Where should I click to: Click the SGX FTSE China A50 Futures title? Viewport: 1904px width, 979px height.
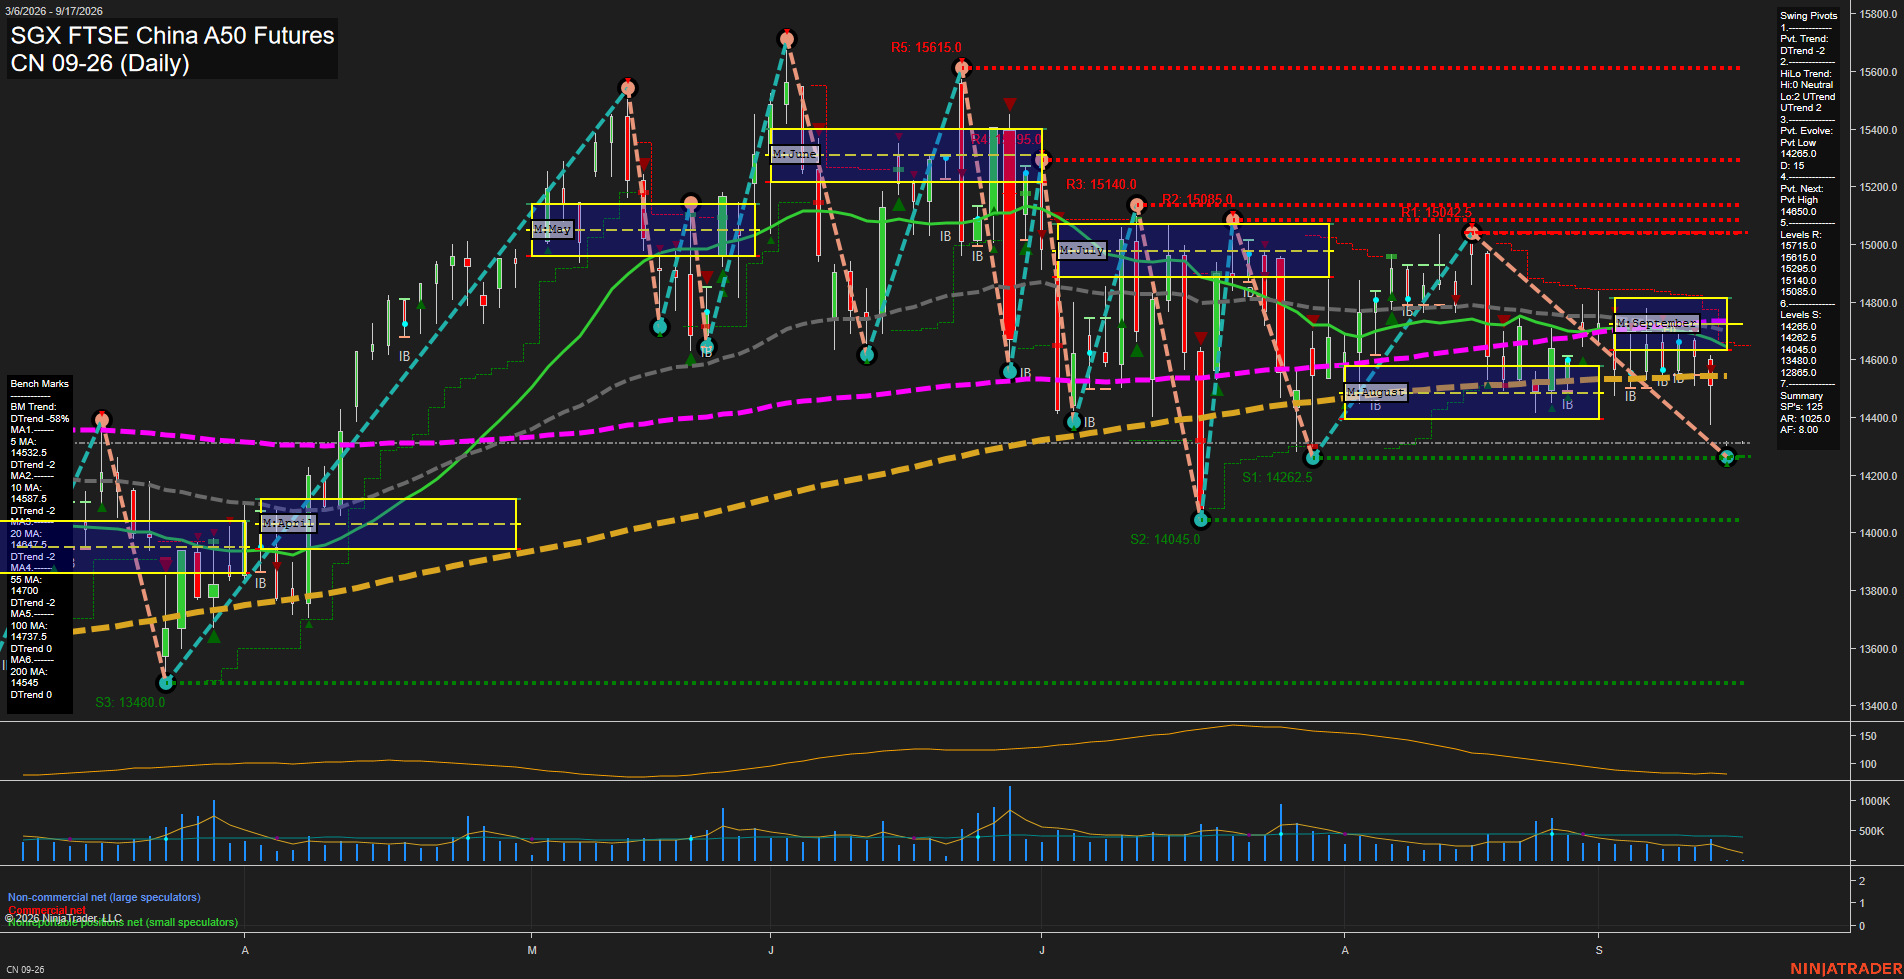[172, 36]
